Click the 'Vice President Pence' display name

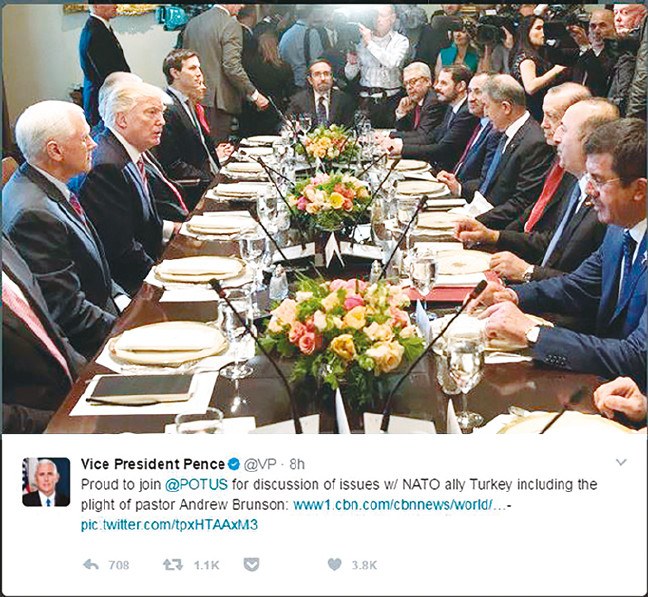pos(153,464)
